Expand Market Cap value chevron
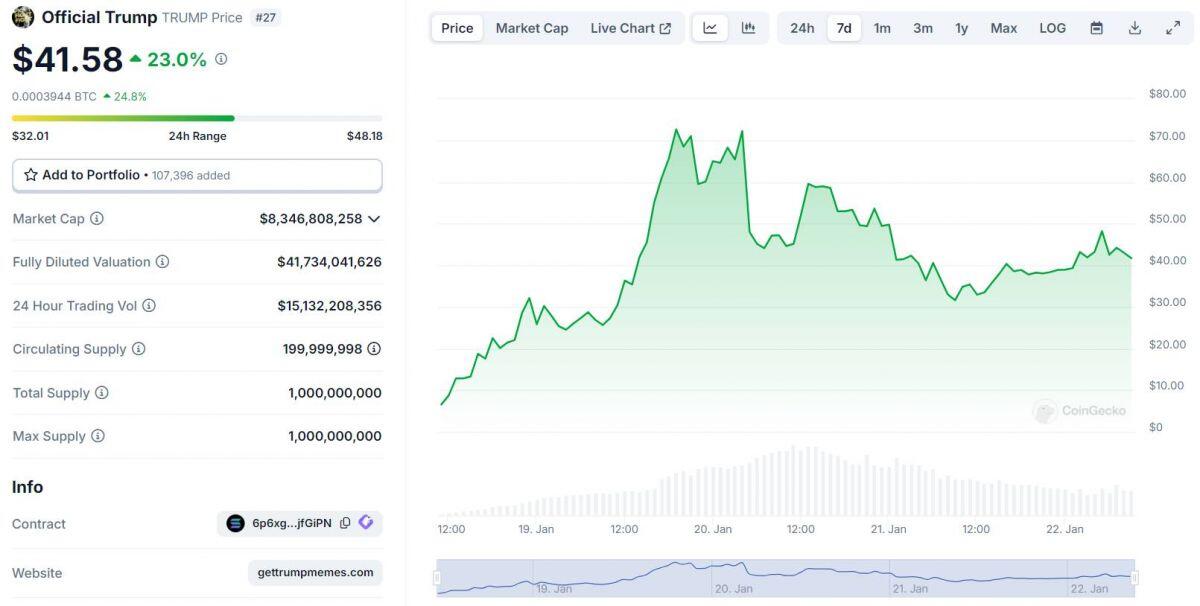Viewport: 1200px width, 606px height. (374, 218)
